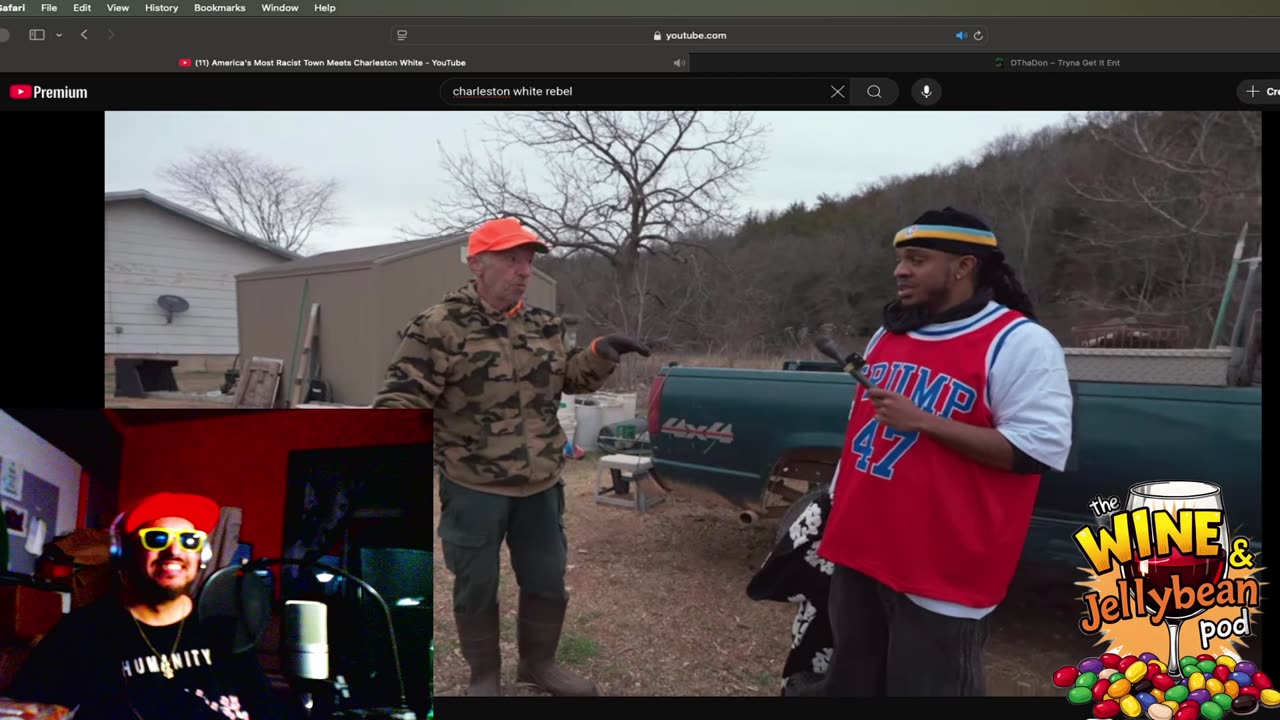Open the History menu

tap(161, 8)
